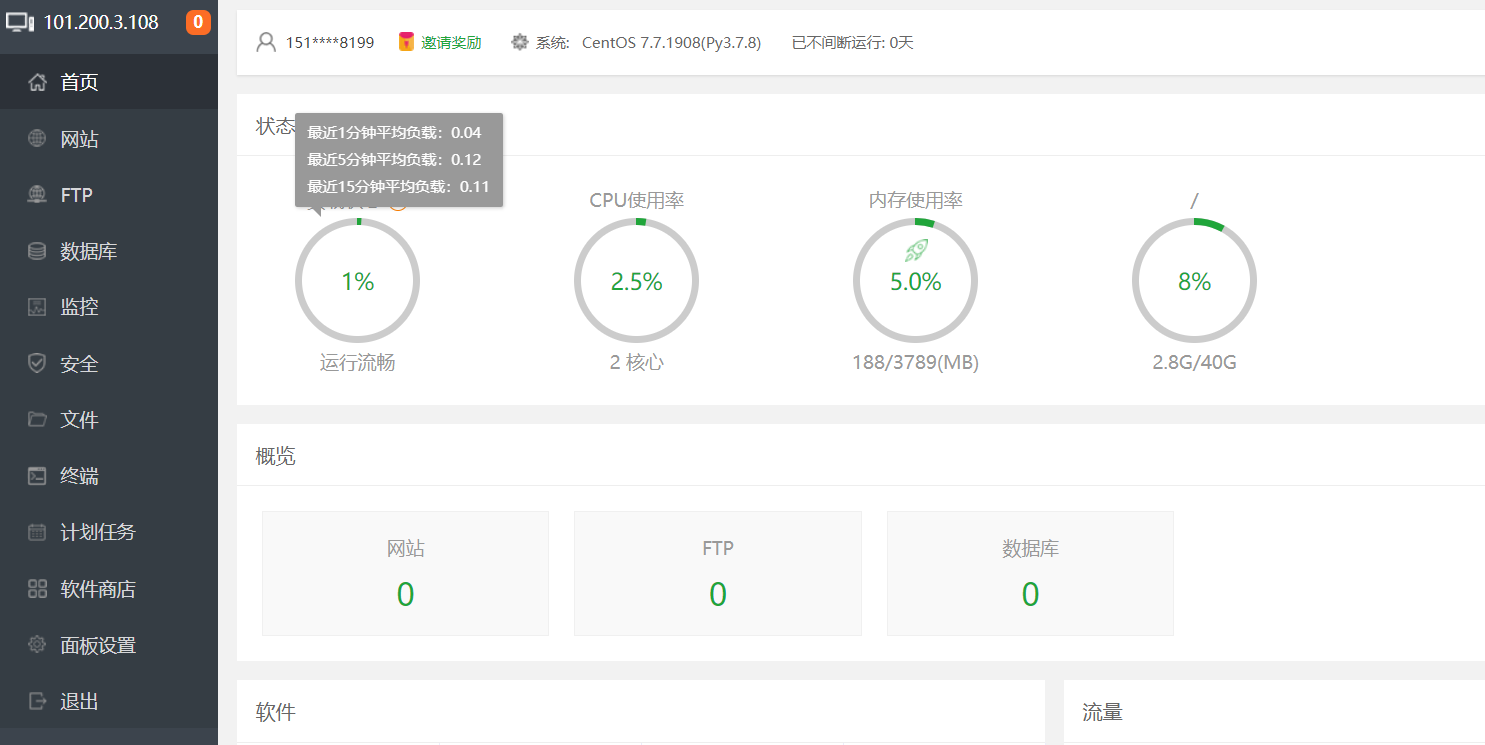This screenshot has height=745, width=1485.
Task: Click the home icon in the sidebar
Action: 37,82
